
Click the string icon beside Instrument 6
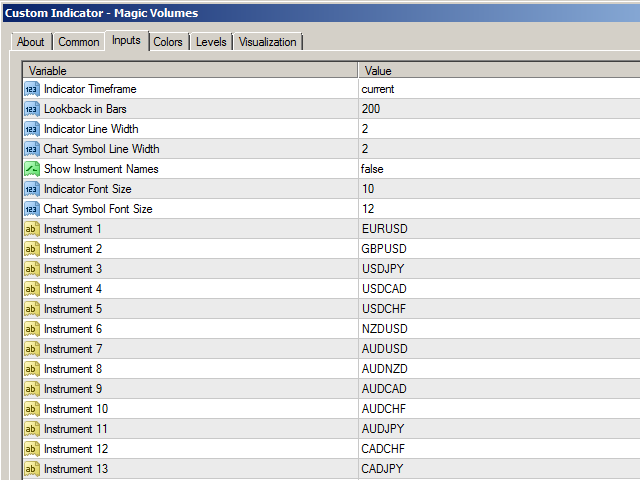coord(32,329)
